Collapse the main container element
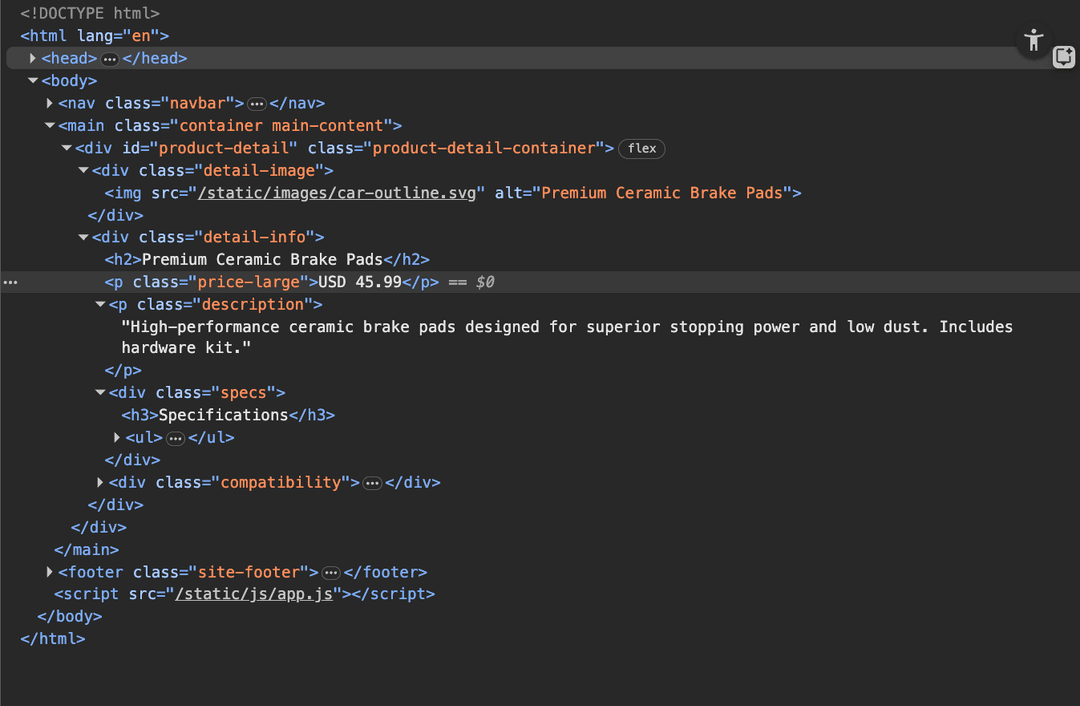The width and height of the screenshot is (1080, 706). (x=50, y=125)
